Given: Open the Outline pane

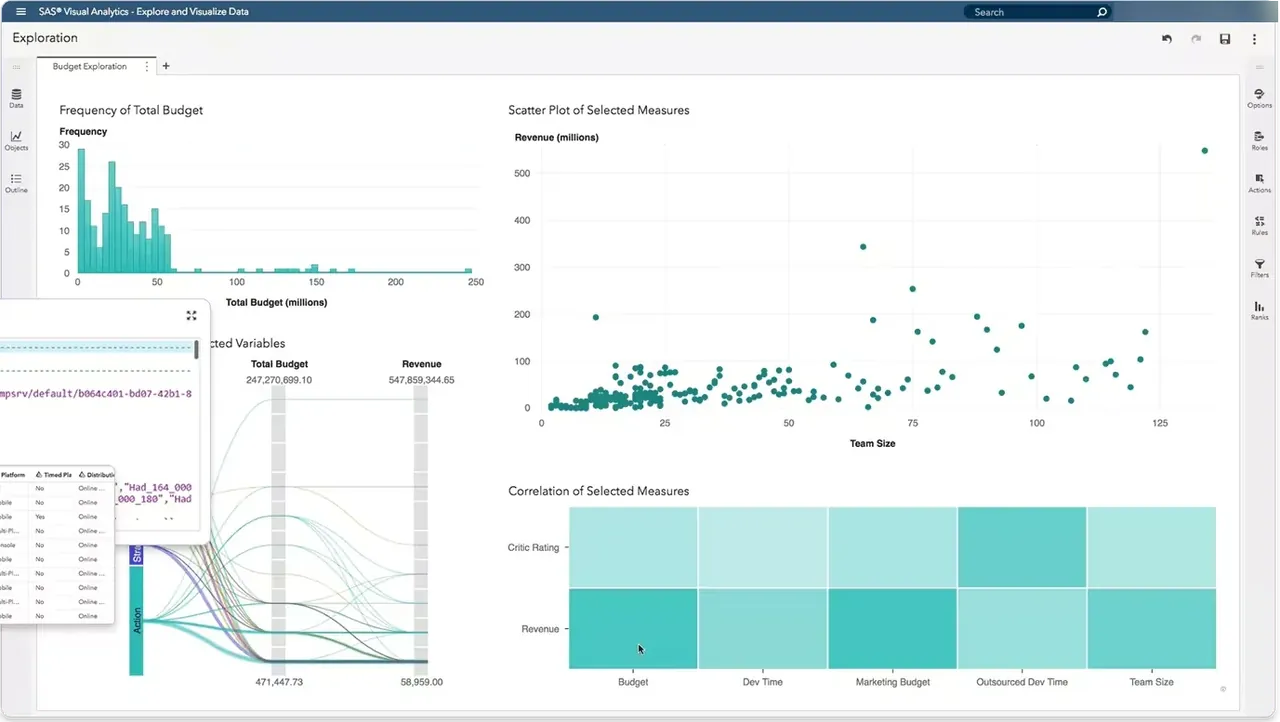Looking at the screenshot, I should [16, 183].
